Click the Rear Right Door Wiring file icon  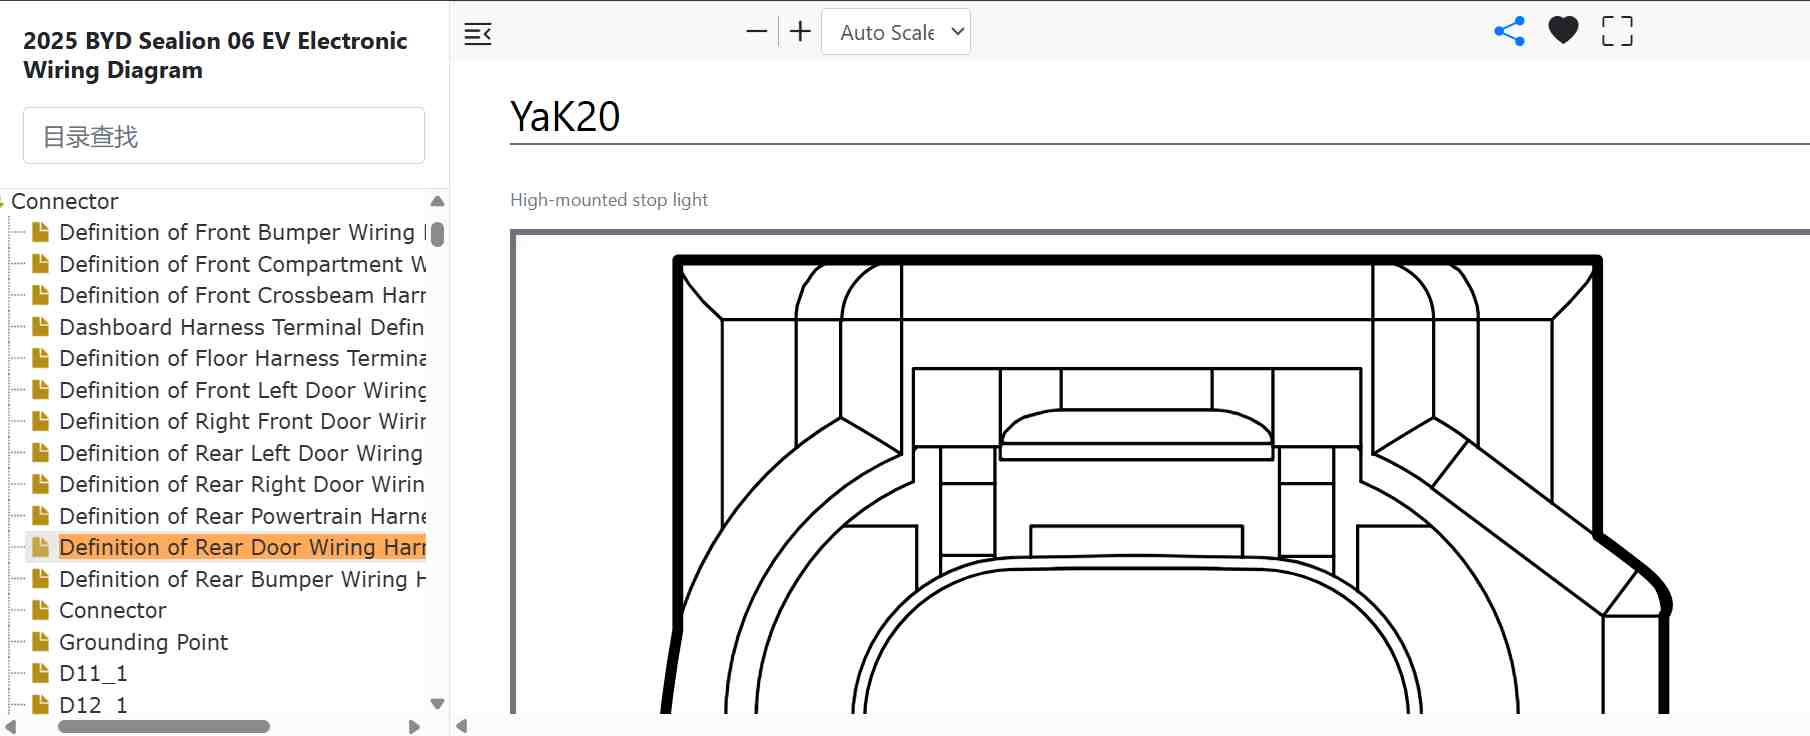(41, 484)
